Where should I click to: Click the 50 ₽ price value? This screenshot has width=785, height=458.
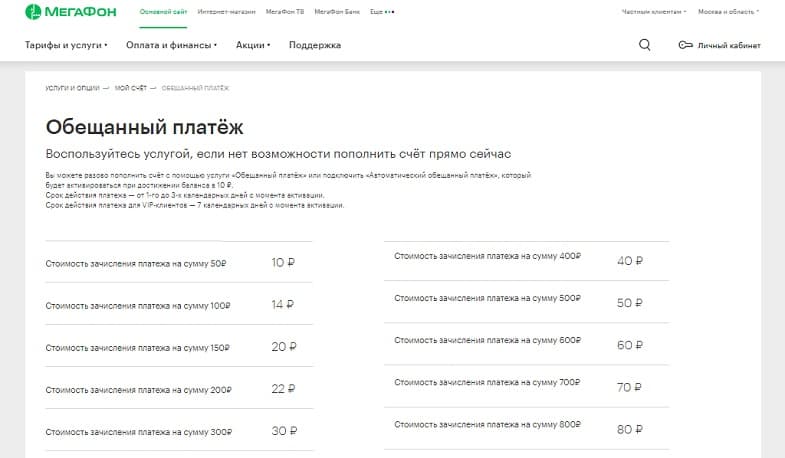pyautogui.click(x=630, y=303)
